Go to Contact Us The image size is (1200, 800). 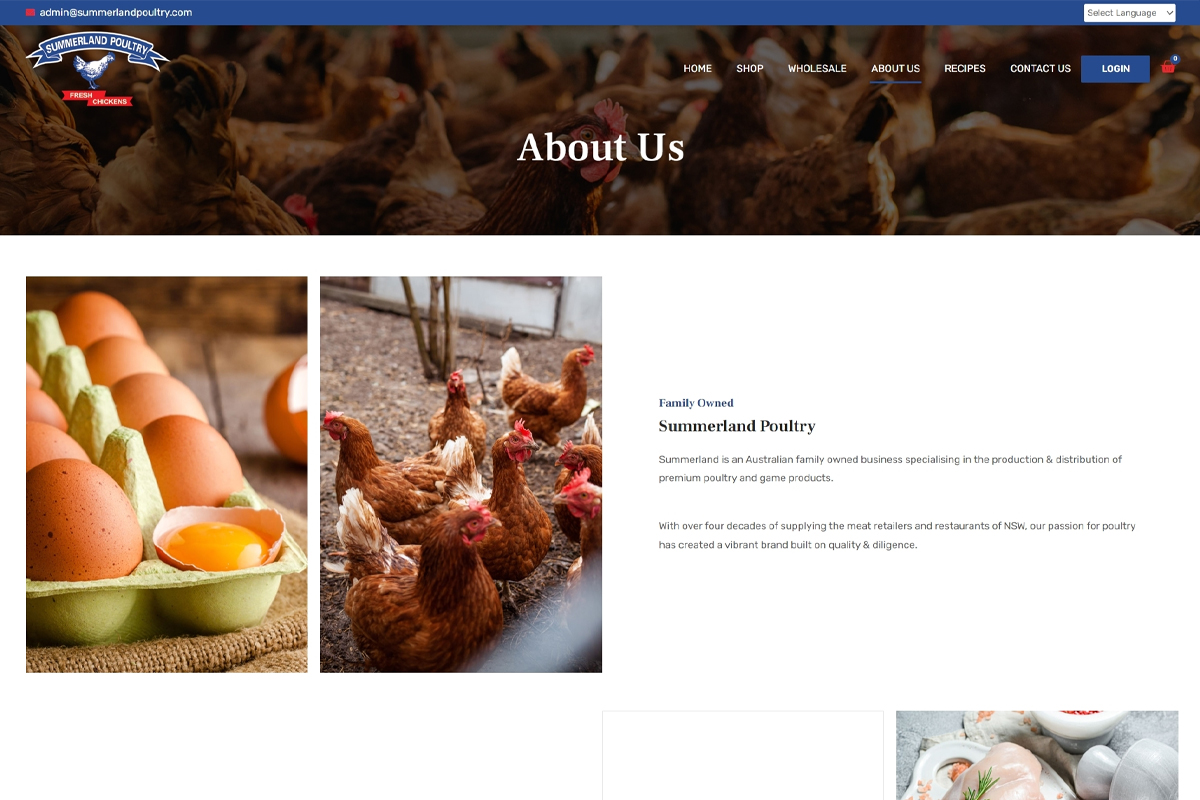pyautogui.click(x=1040, y=69)
